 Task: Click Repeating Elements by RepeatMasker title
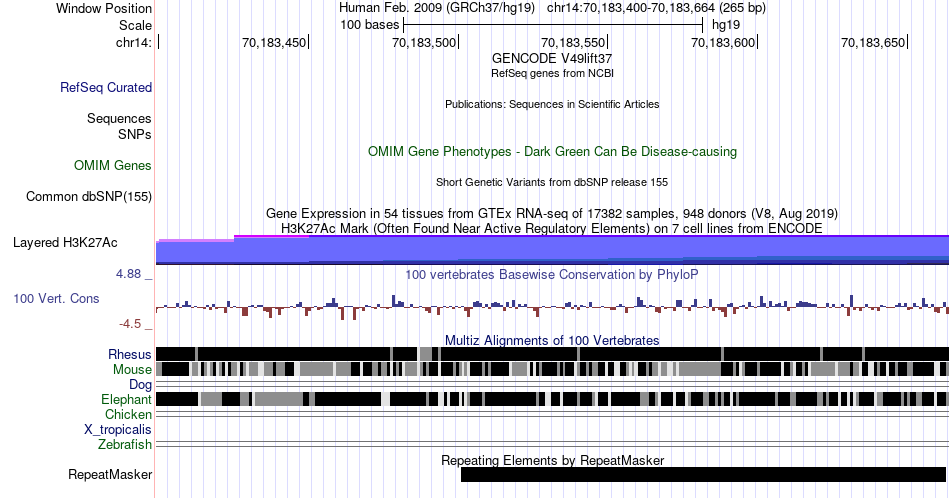552,460
